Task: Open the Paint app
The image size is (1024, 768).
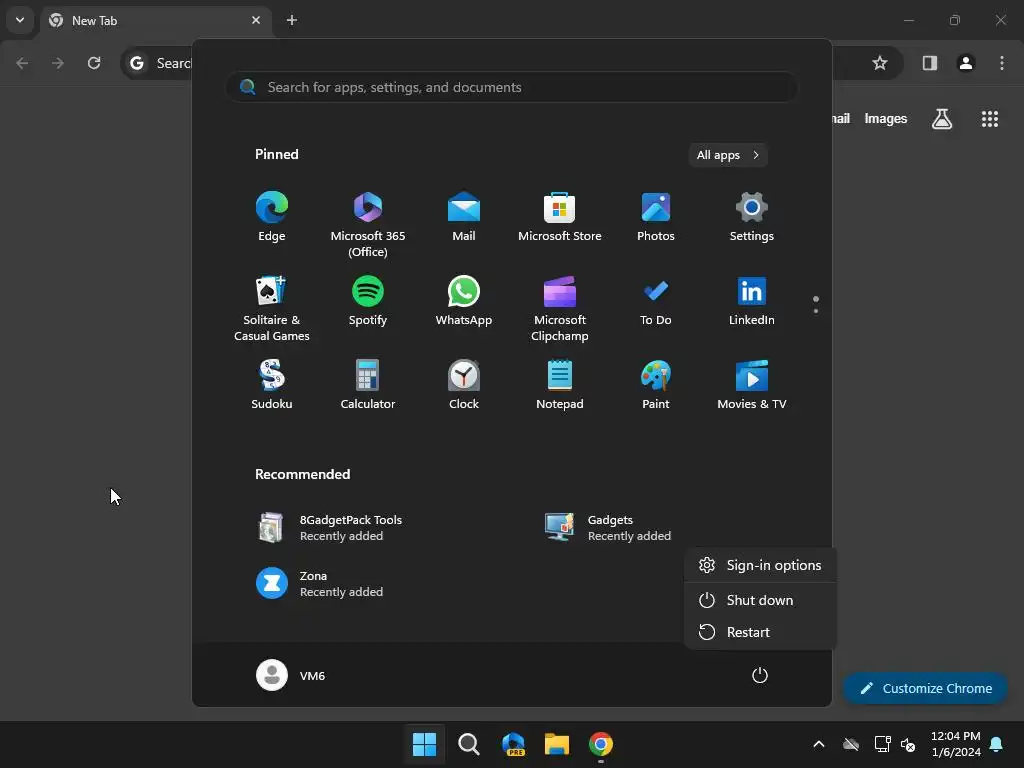Action: tap(656, 385)
